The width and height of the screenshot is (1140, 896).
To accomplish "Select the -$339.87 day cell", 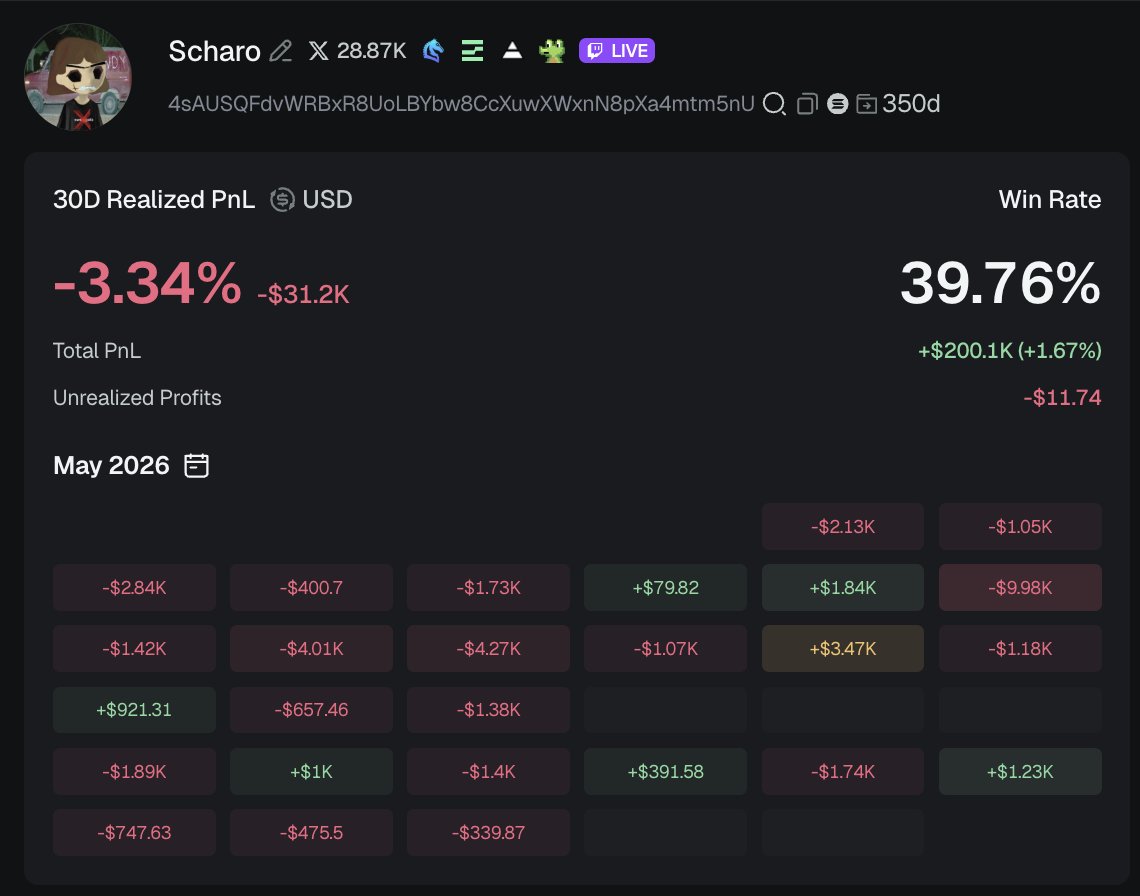I will 489,833.
